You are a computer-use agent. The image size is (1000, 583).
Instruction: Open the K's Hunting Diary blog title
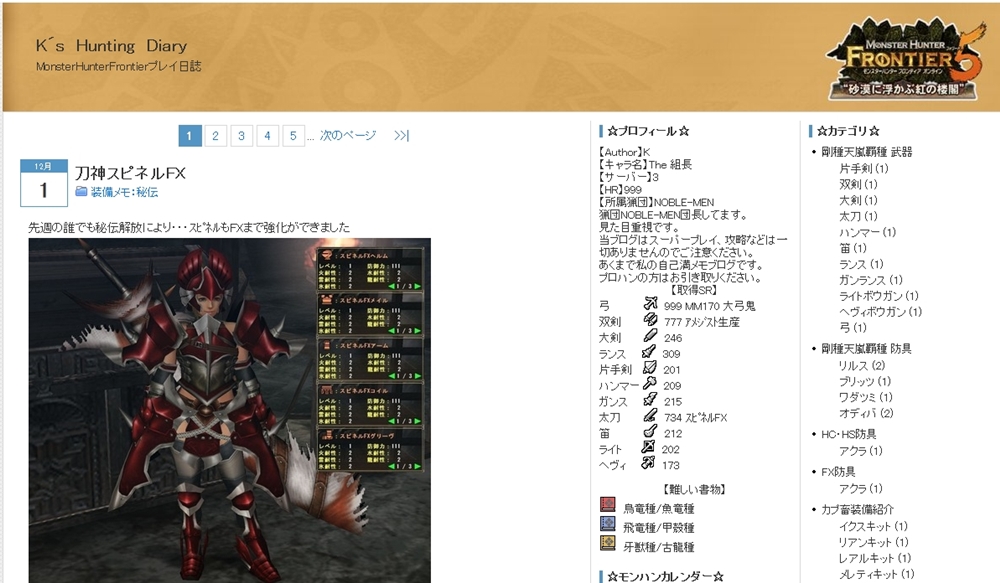[x=112, y=46]
